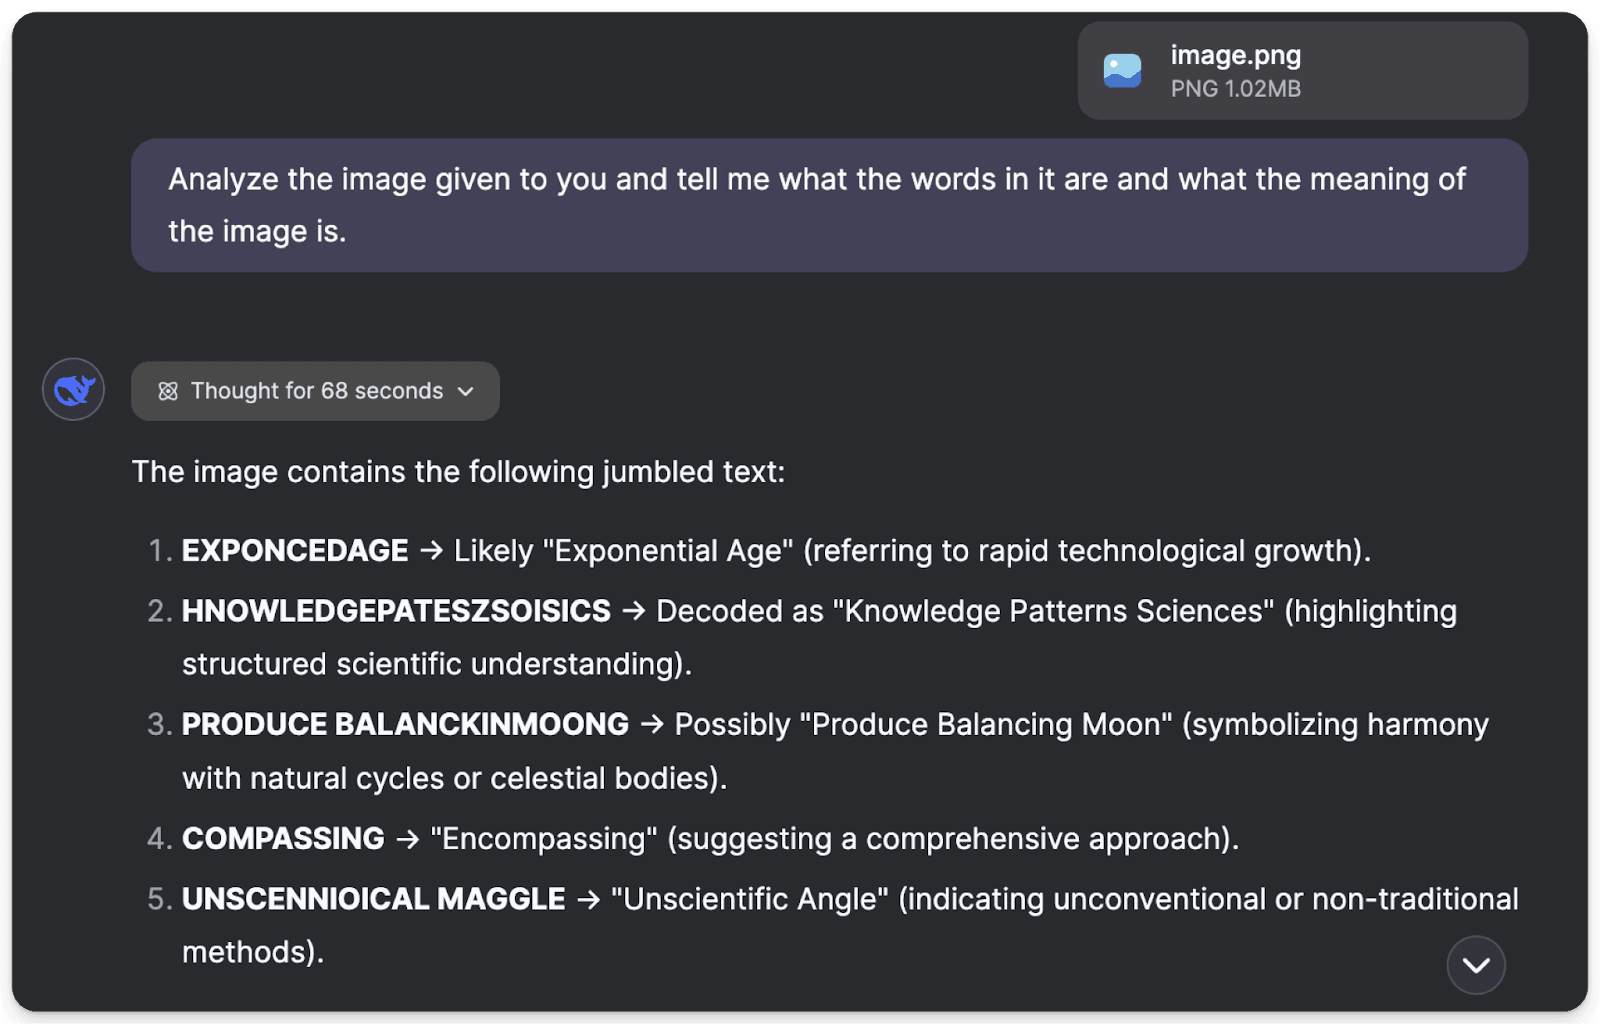Click the PNG 1.02MB file size text
Screen dimensions: 1600x1024
pyautogui.click(x=1235, y=89)
